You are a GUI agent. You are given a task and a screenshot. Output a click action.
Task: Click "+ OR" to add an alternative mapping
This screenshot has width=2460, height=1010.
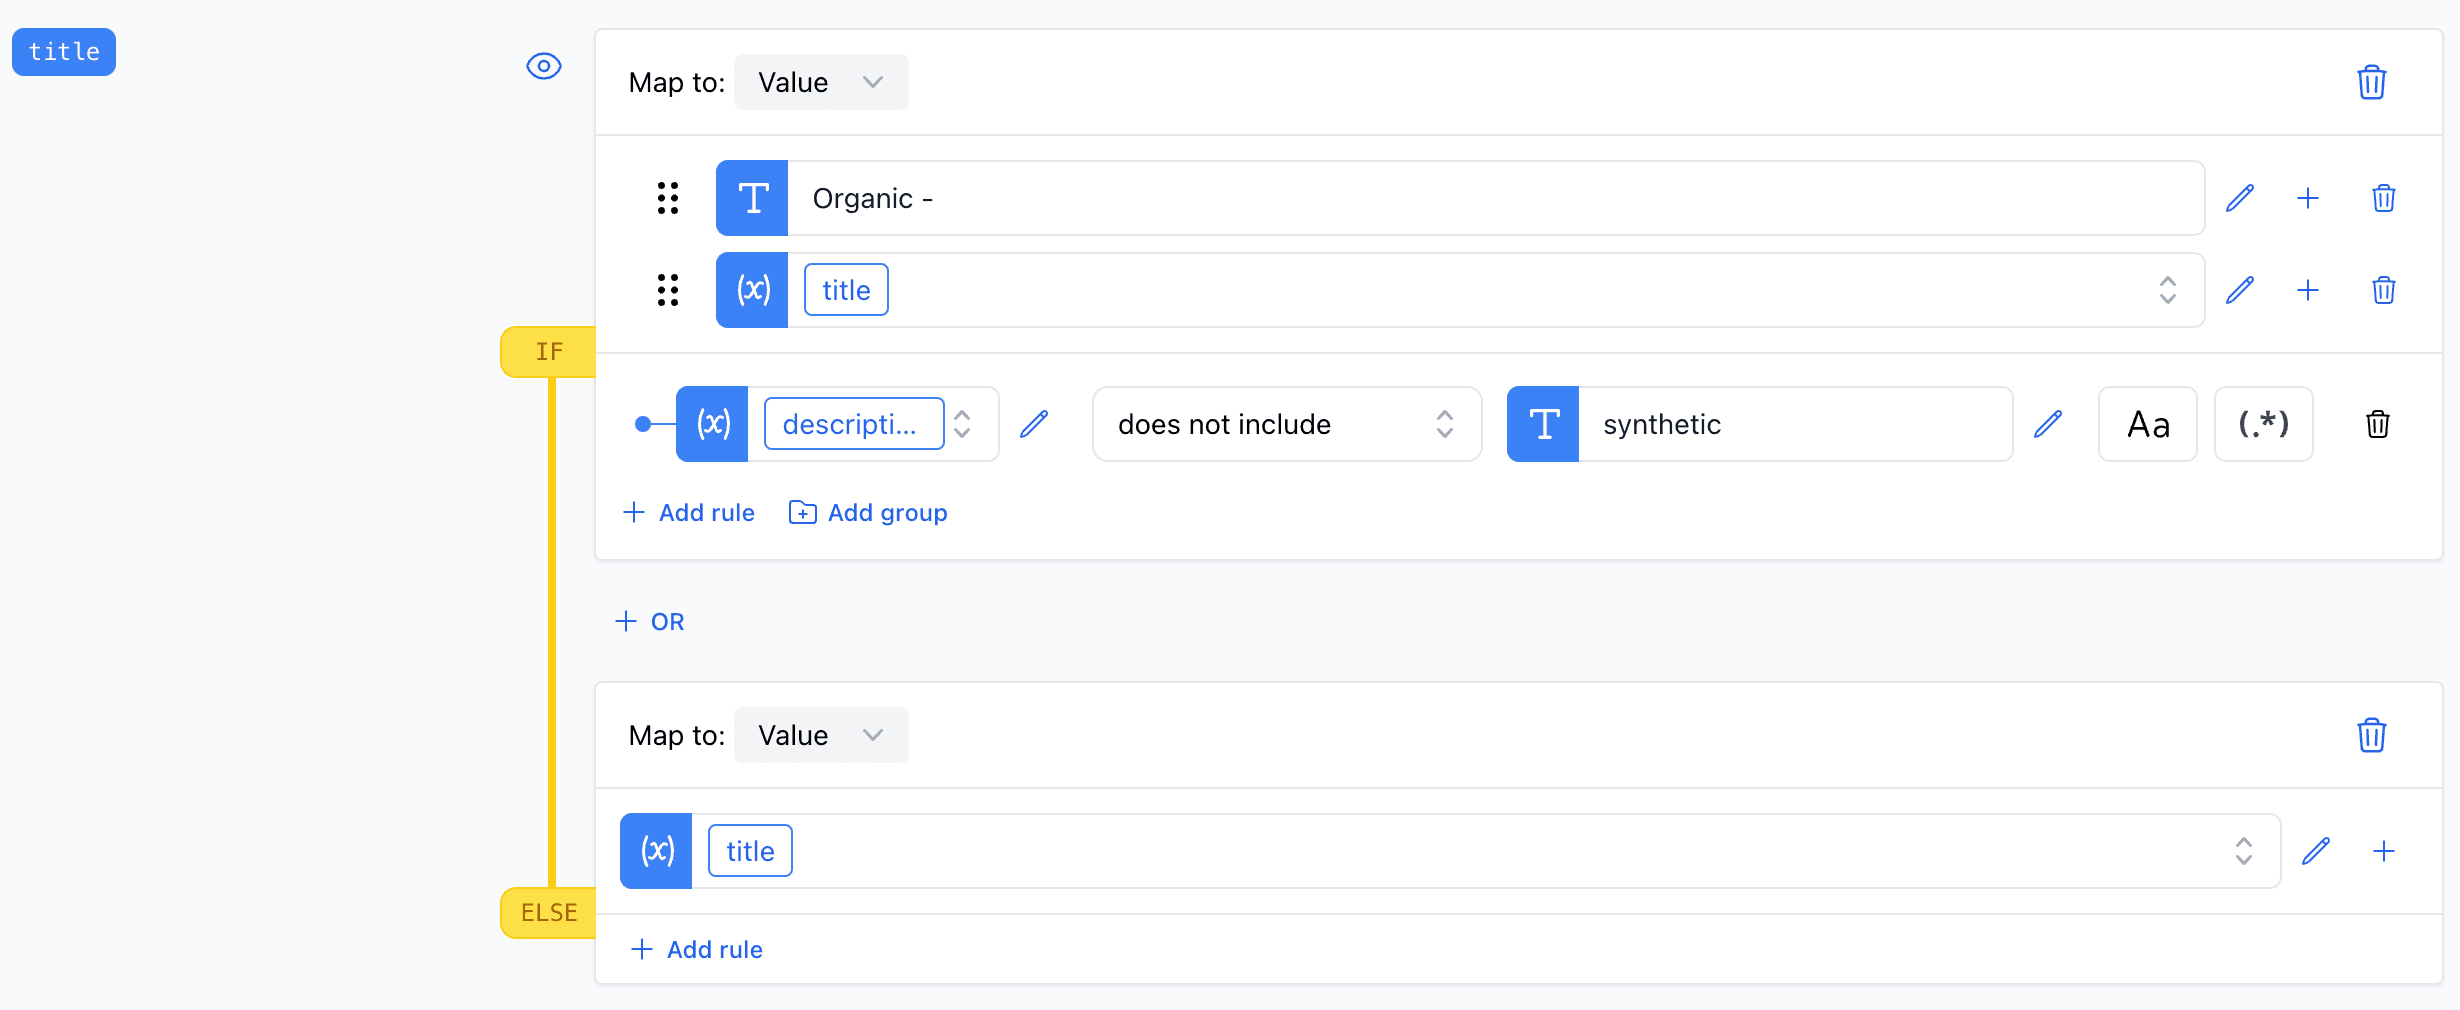649,621
